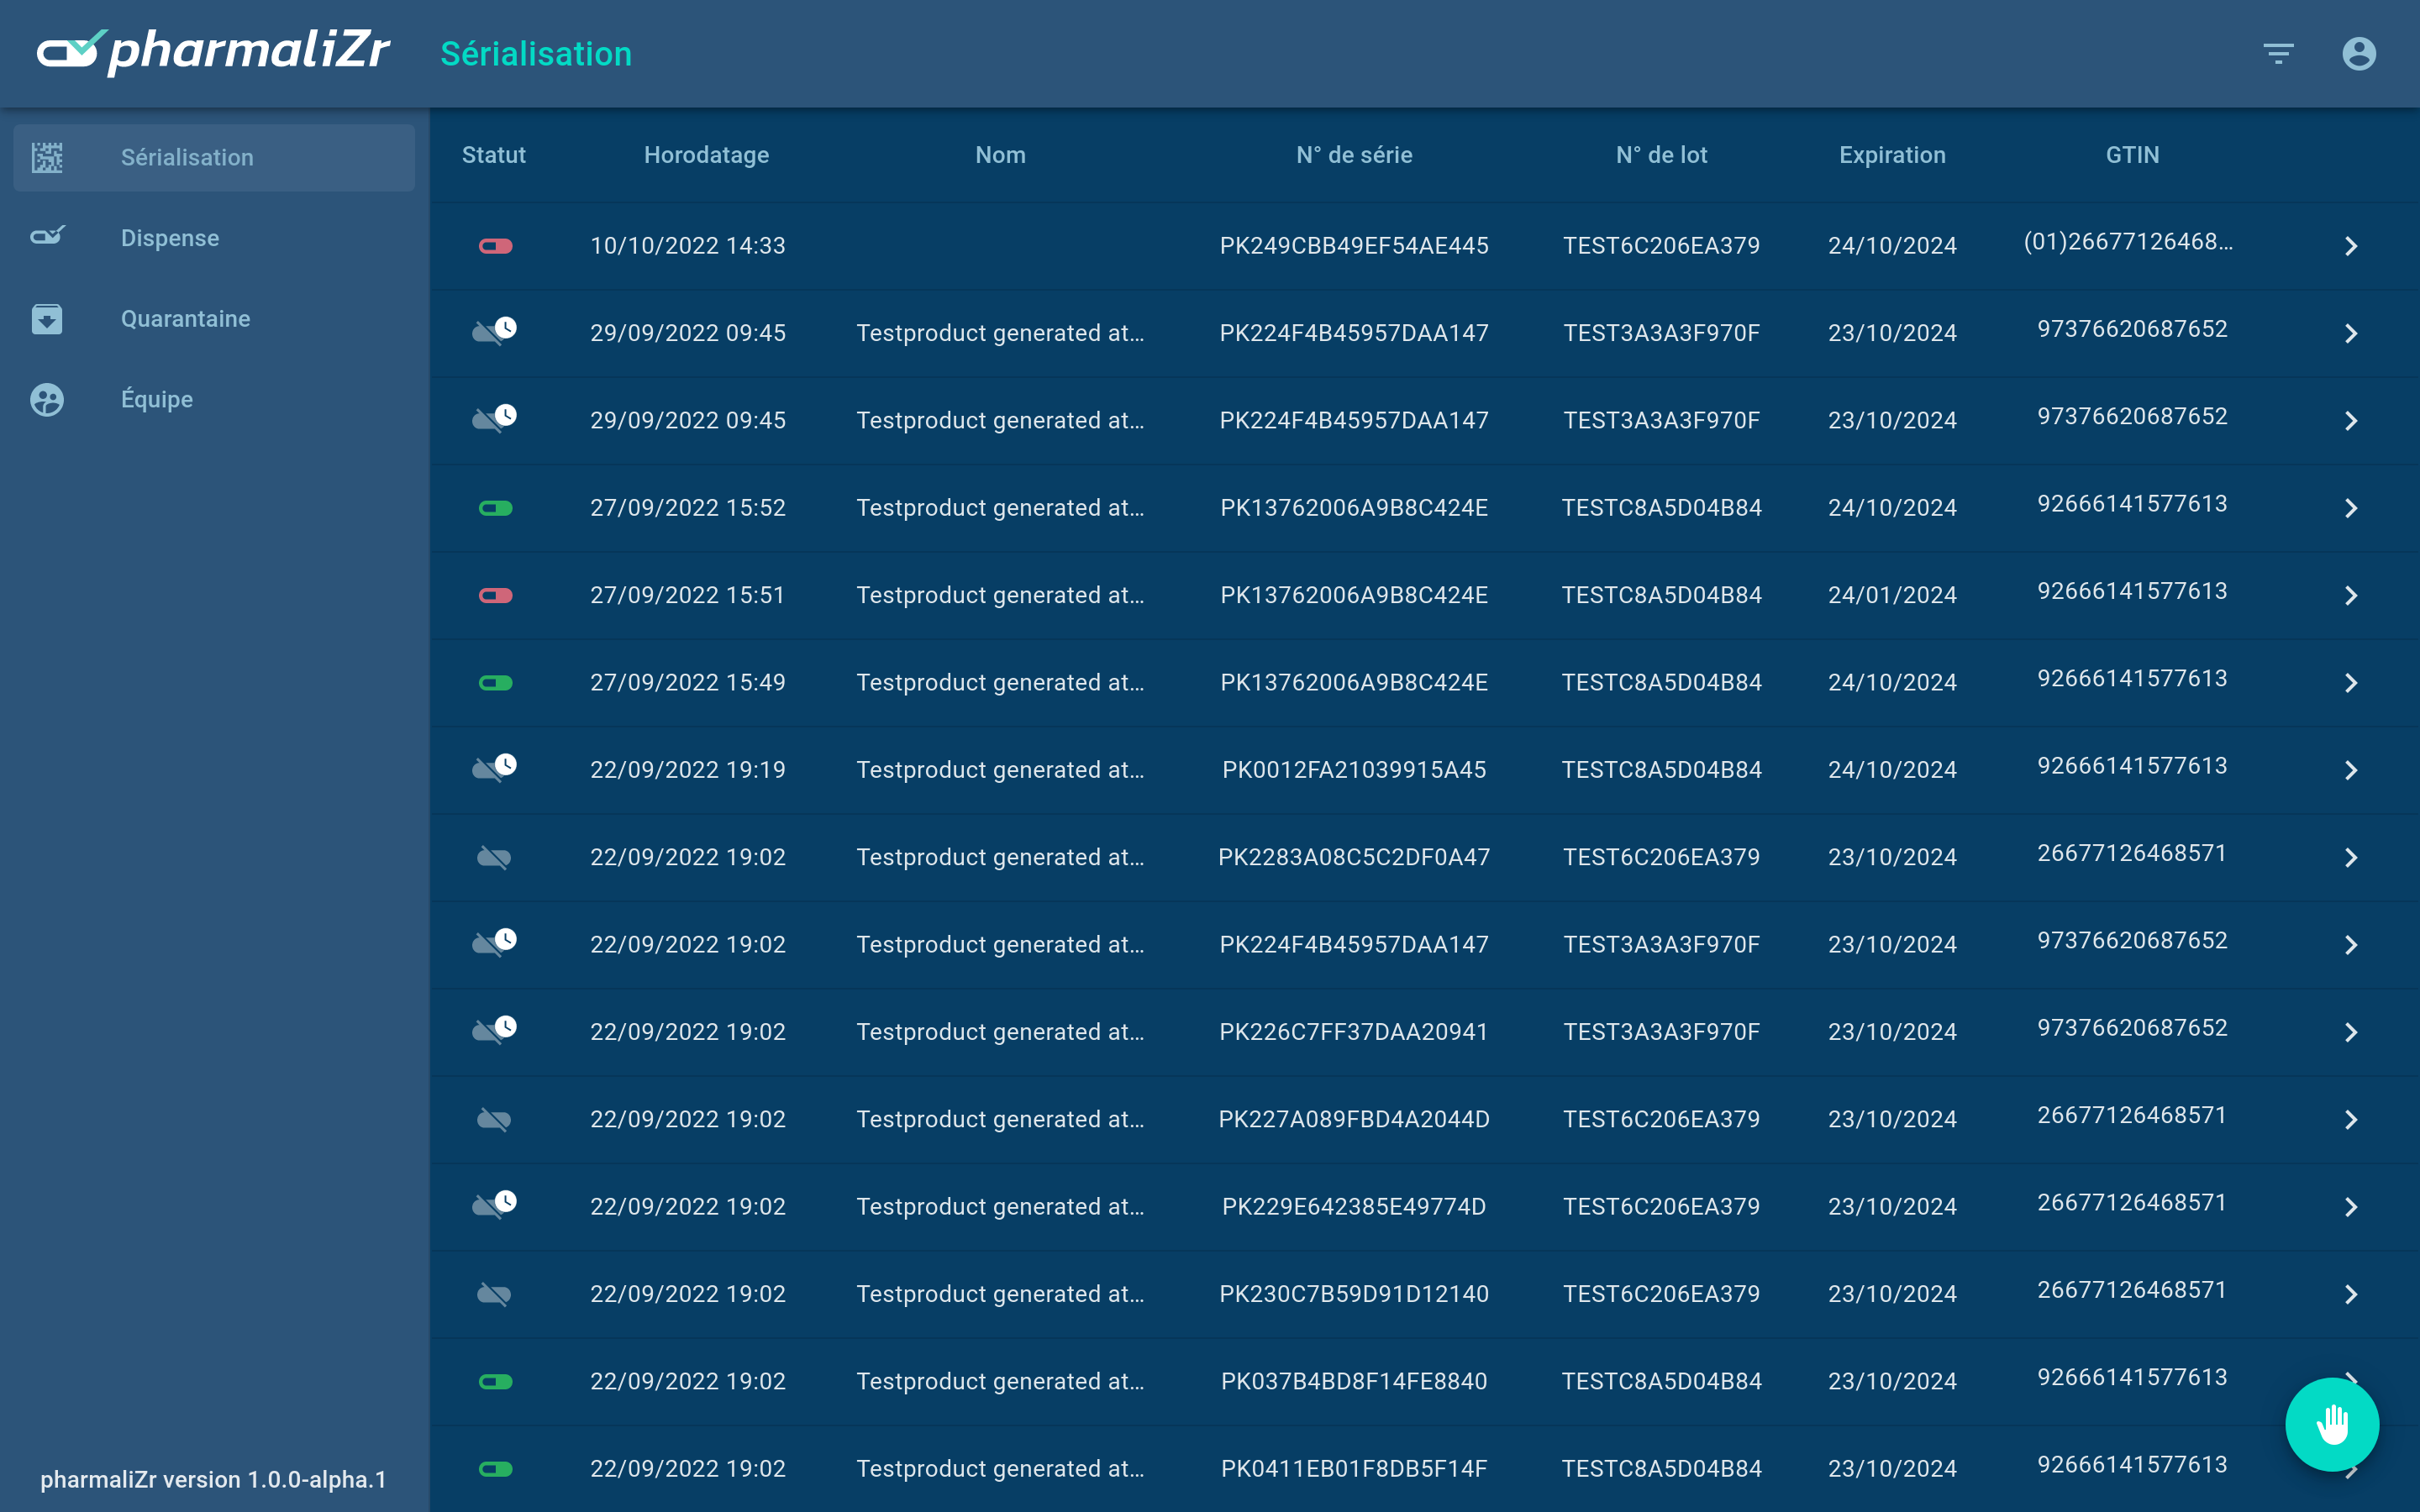Image resolution: width=2420 pixels, height=1512 pixels.
Task: Expand the 27/09/2022 15:49 row using chevron
Action: pos(2351,683)
